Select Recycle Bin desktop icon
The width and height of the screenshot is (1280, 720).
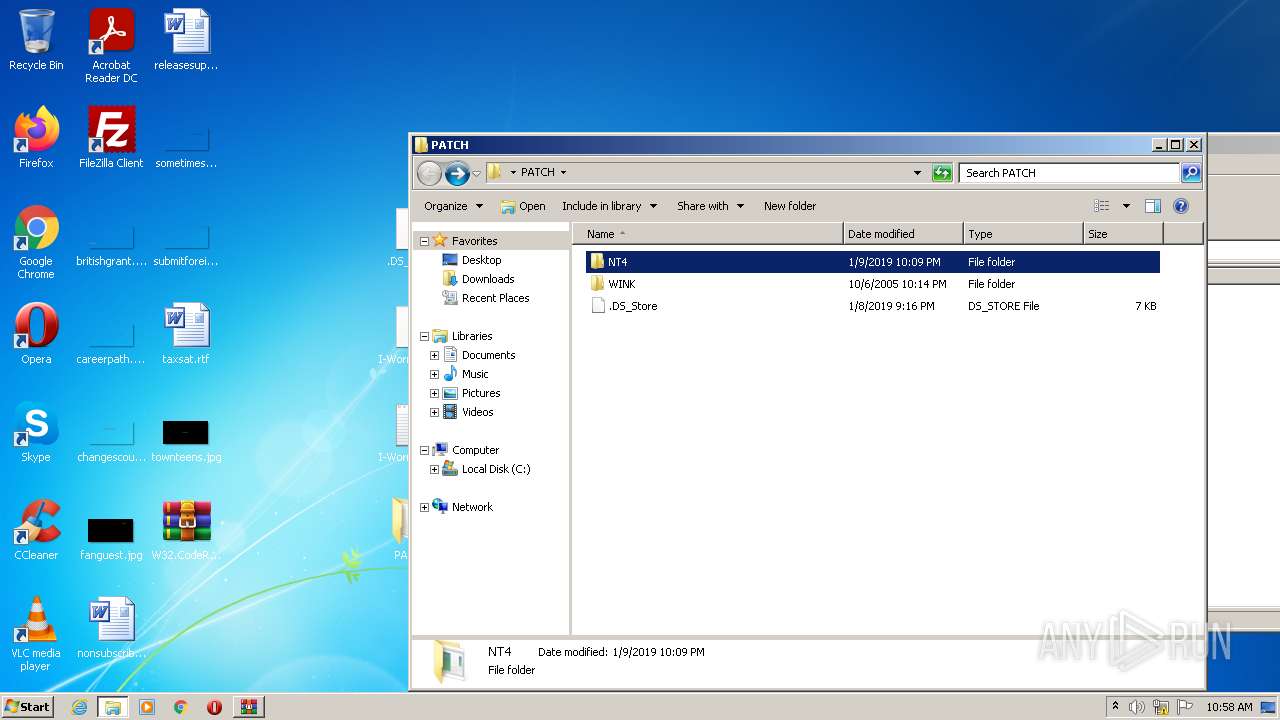36,41
